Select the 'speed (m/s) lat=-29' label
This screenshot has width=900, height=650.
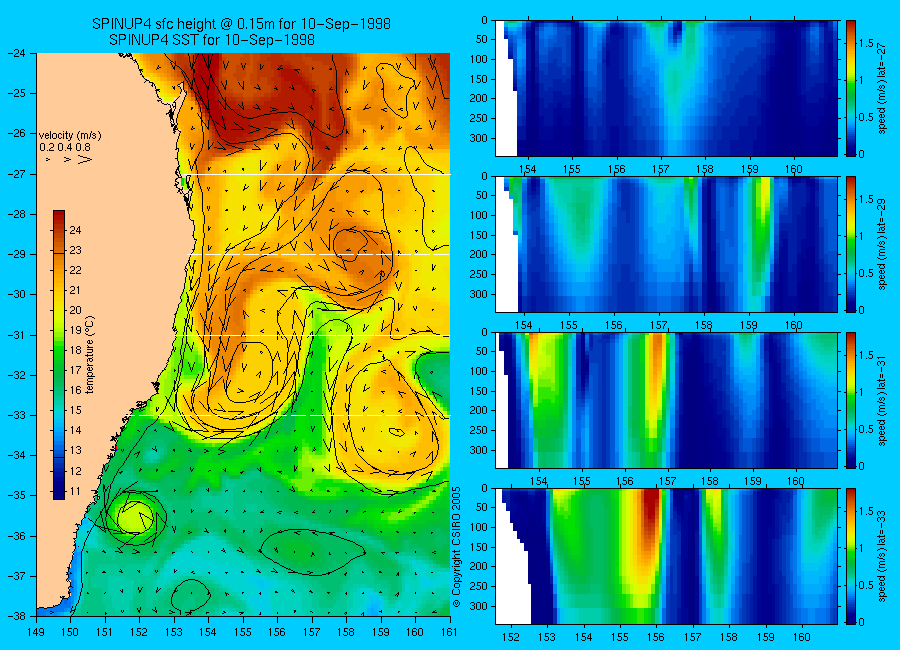[x=883, y=244]
